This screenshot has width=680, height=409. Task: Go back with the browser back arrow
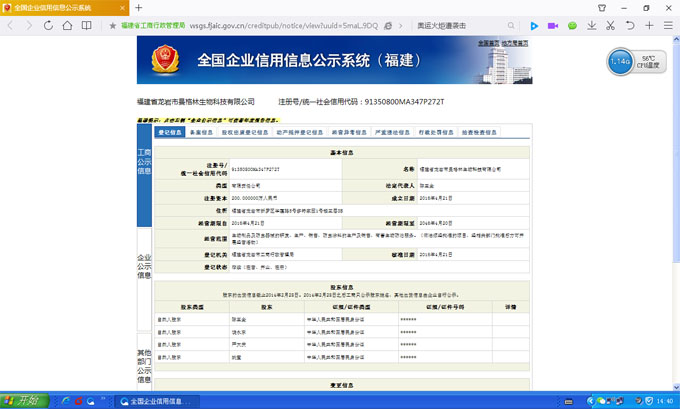pyautogui.click(x=10, y=26)
